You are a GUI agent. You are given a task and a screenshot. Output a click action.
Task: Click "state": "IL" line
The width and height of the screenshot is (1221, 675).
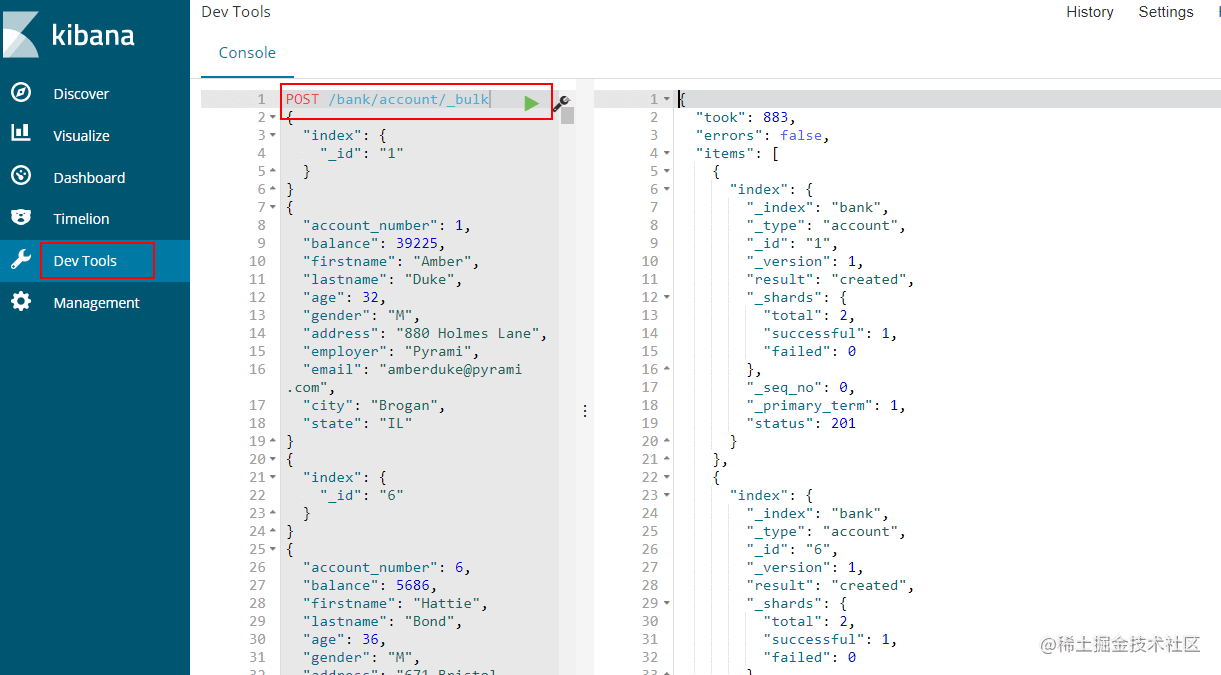pos(357,423)
